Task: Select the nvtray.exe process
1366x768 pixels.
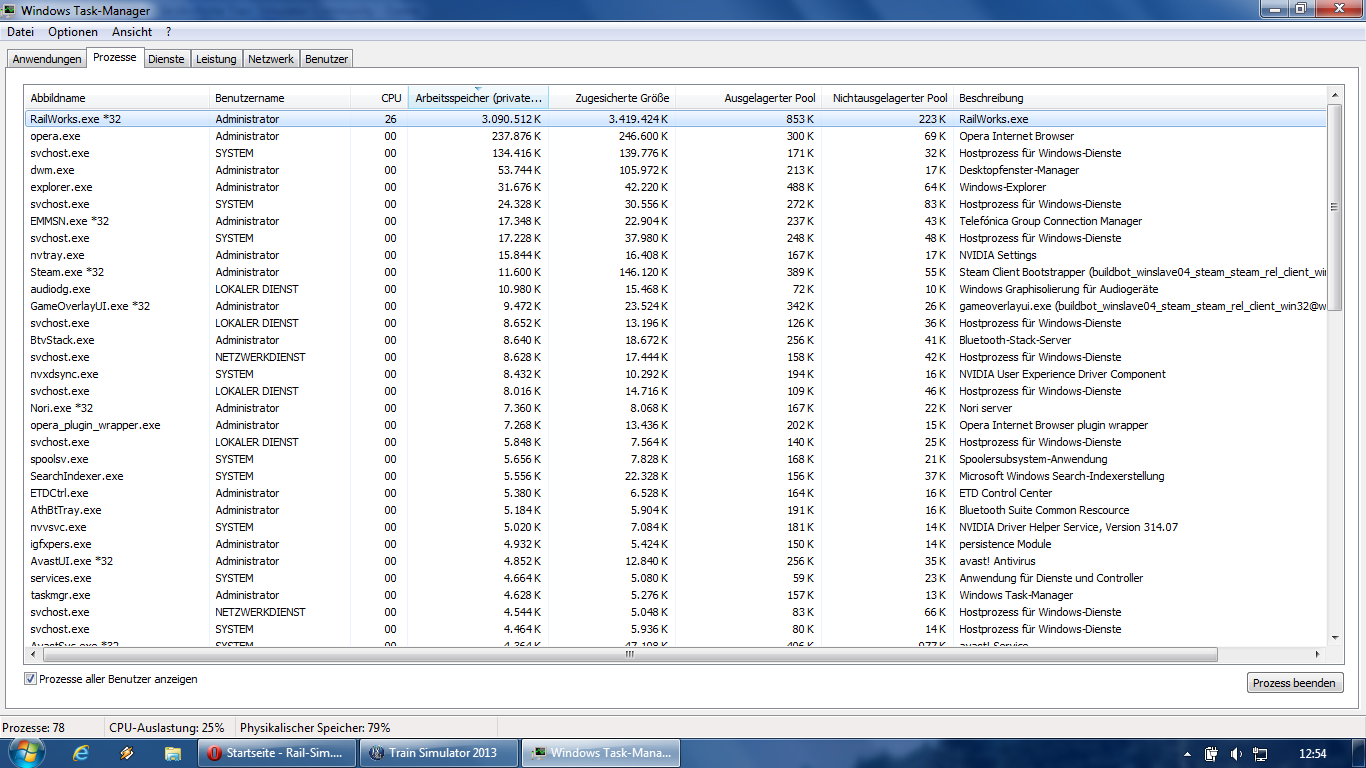Action: (676, 255)
